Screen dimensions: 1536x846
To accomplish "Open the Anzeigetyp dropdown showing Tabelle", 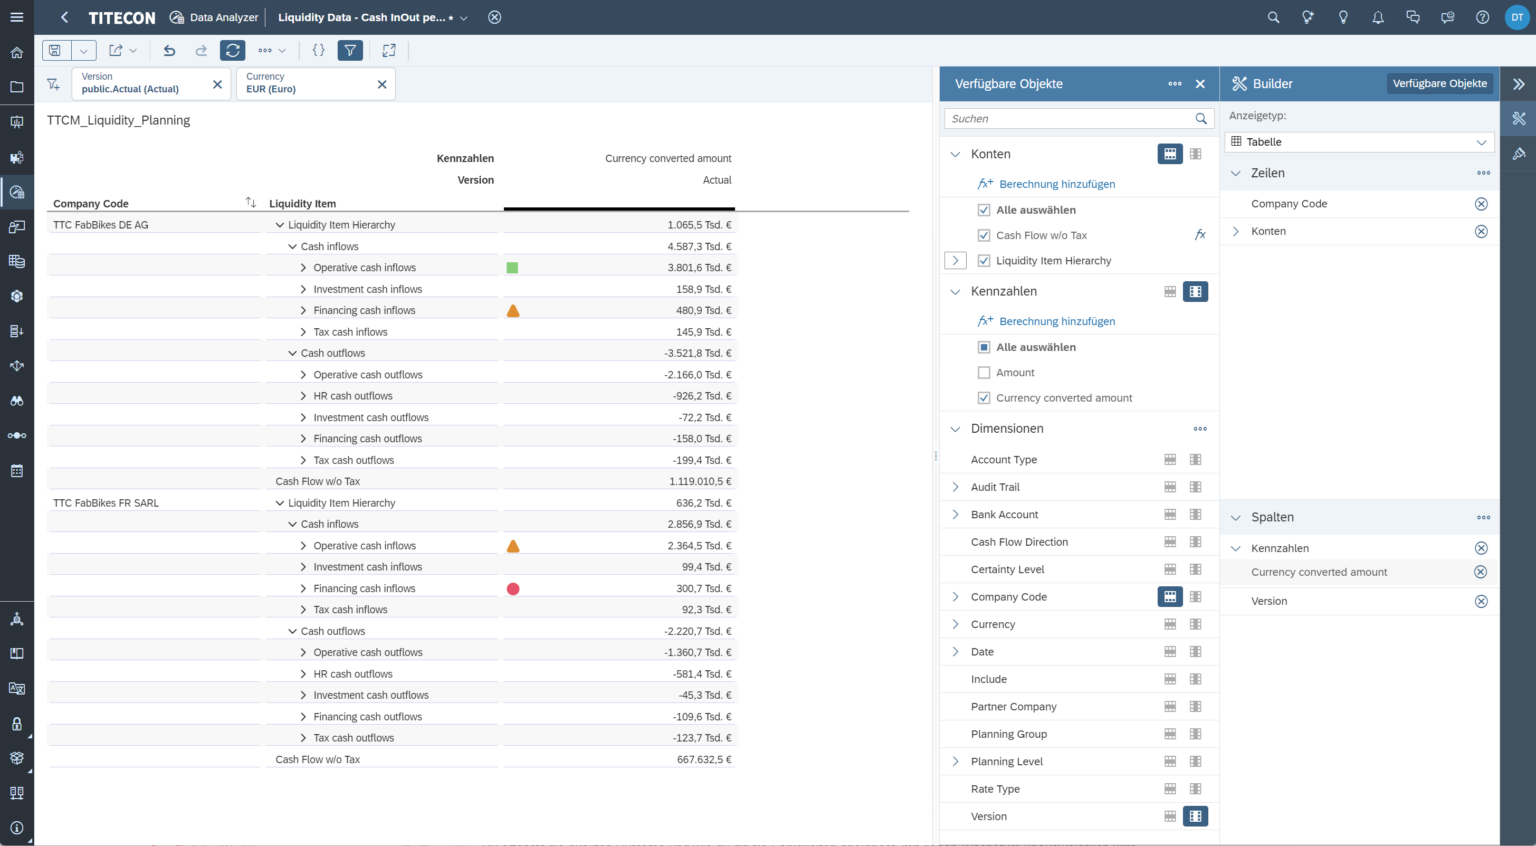I will (x=1359, y=141).
